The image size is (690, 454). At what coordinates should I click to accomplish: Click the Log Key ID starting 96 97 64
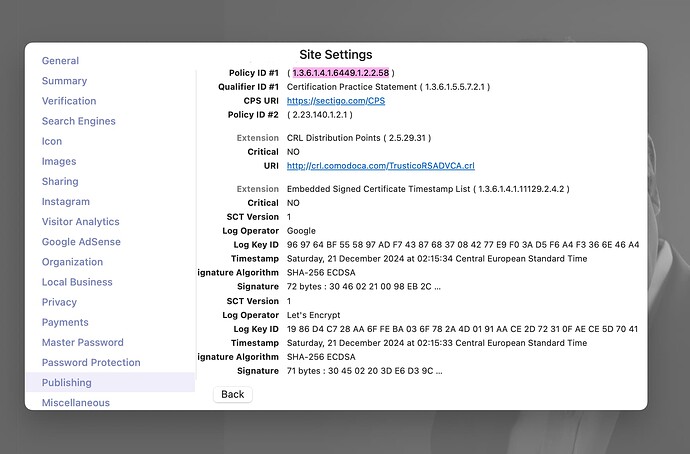pyautogui.click(x=463, y=245)
